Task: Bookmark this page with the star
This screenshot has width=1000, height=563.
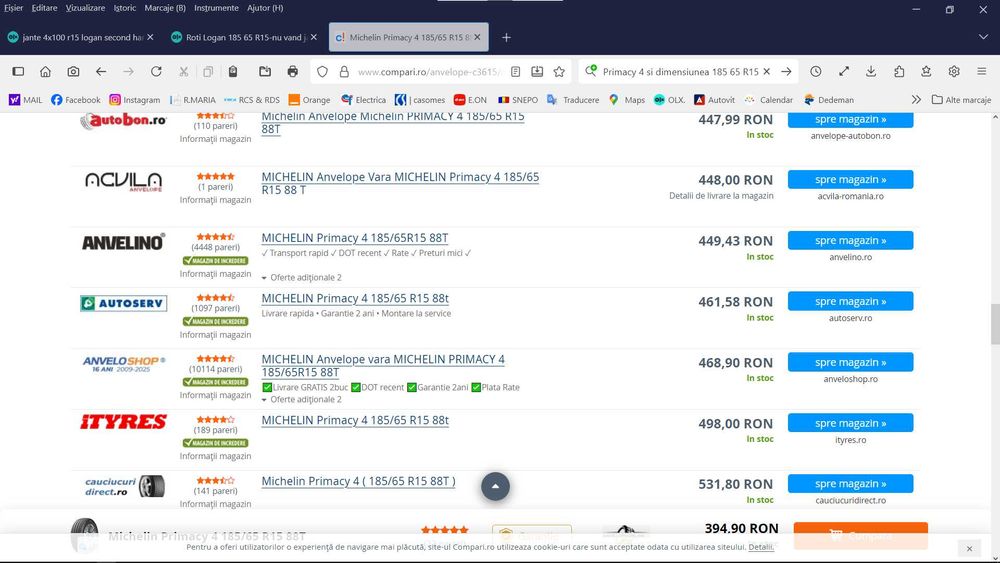Action: (559, 71)
